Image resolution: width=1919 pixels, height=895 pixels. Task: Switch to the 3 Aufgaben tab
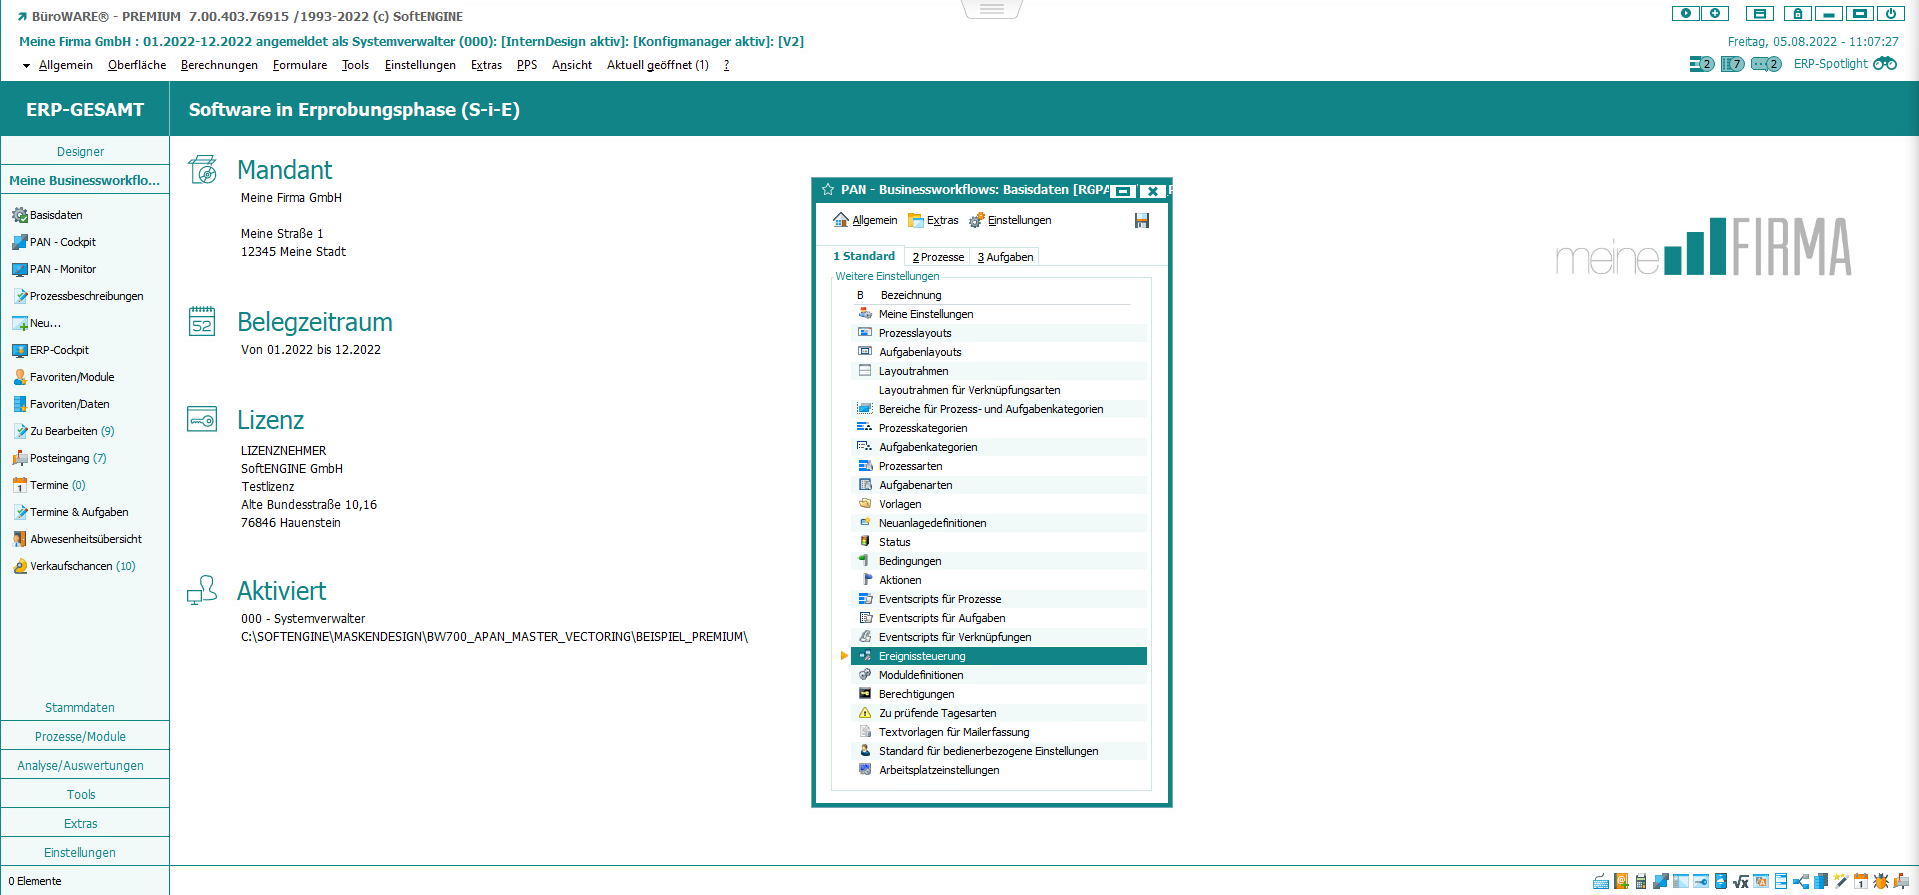click(1005, 257)
